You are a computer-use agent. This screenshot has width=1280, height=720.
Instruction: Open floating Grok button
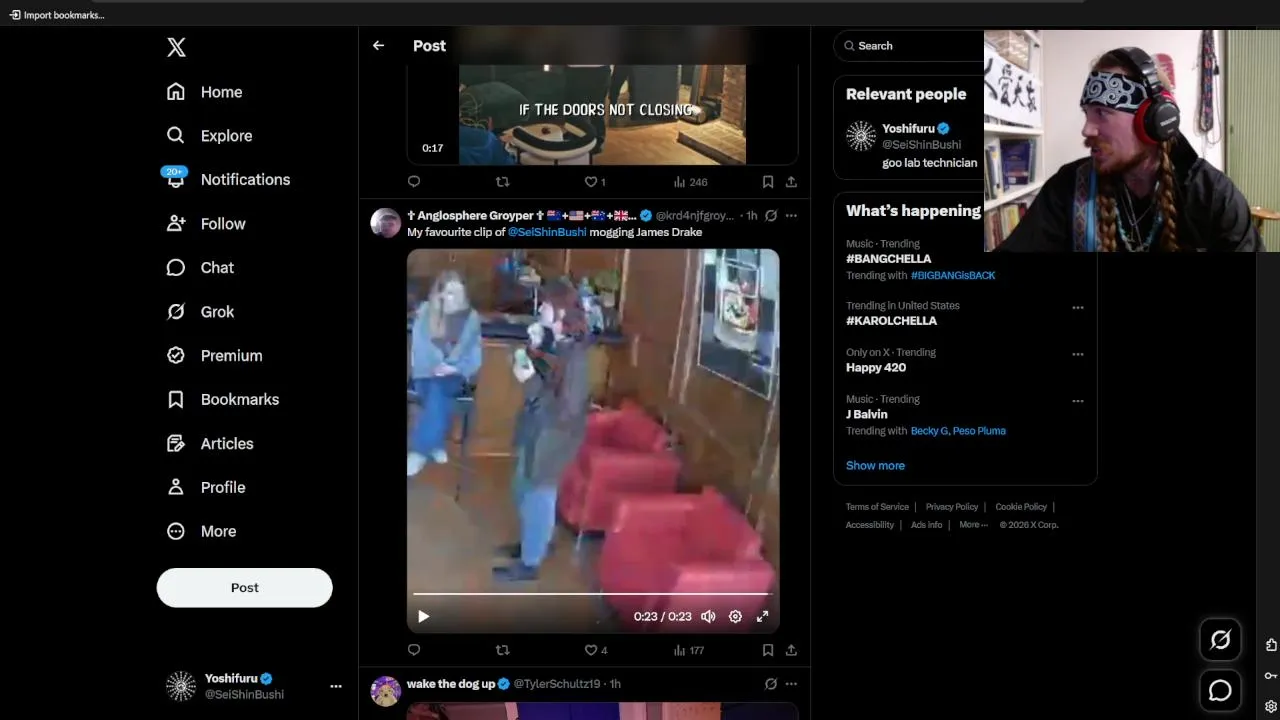click(x=1220, y=640)
